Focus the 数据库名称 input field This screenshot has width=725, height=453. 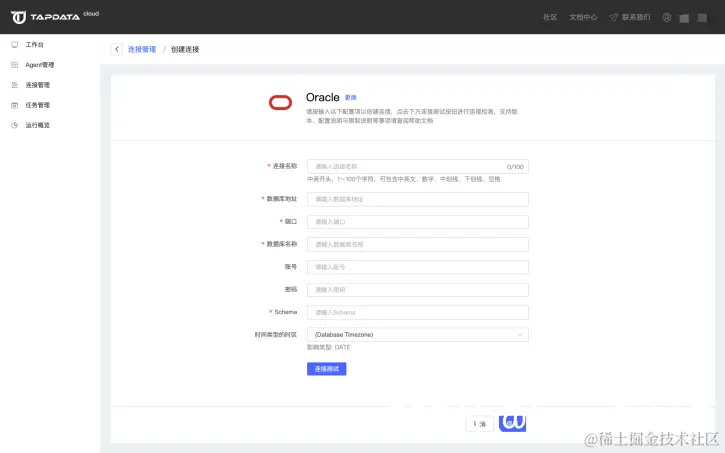coord(418,245)
